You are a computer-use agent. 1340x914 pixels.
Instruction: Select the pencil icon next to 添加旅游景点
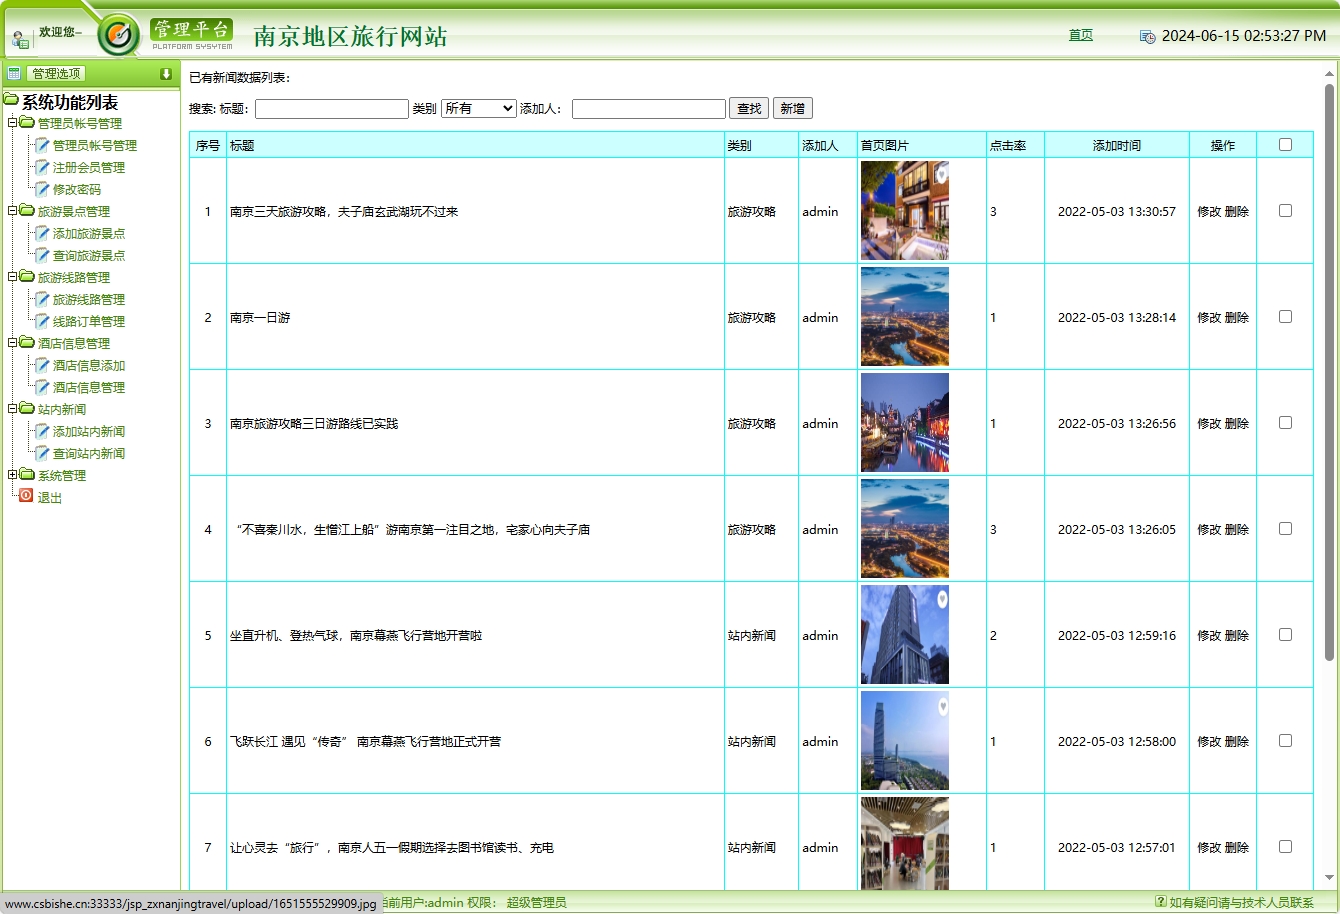[x=41, y=233]
